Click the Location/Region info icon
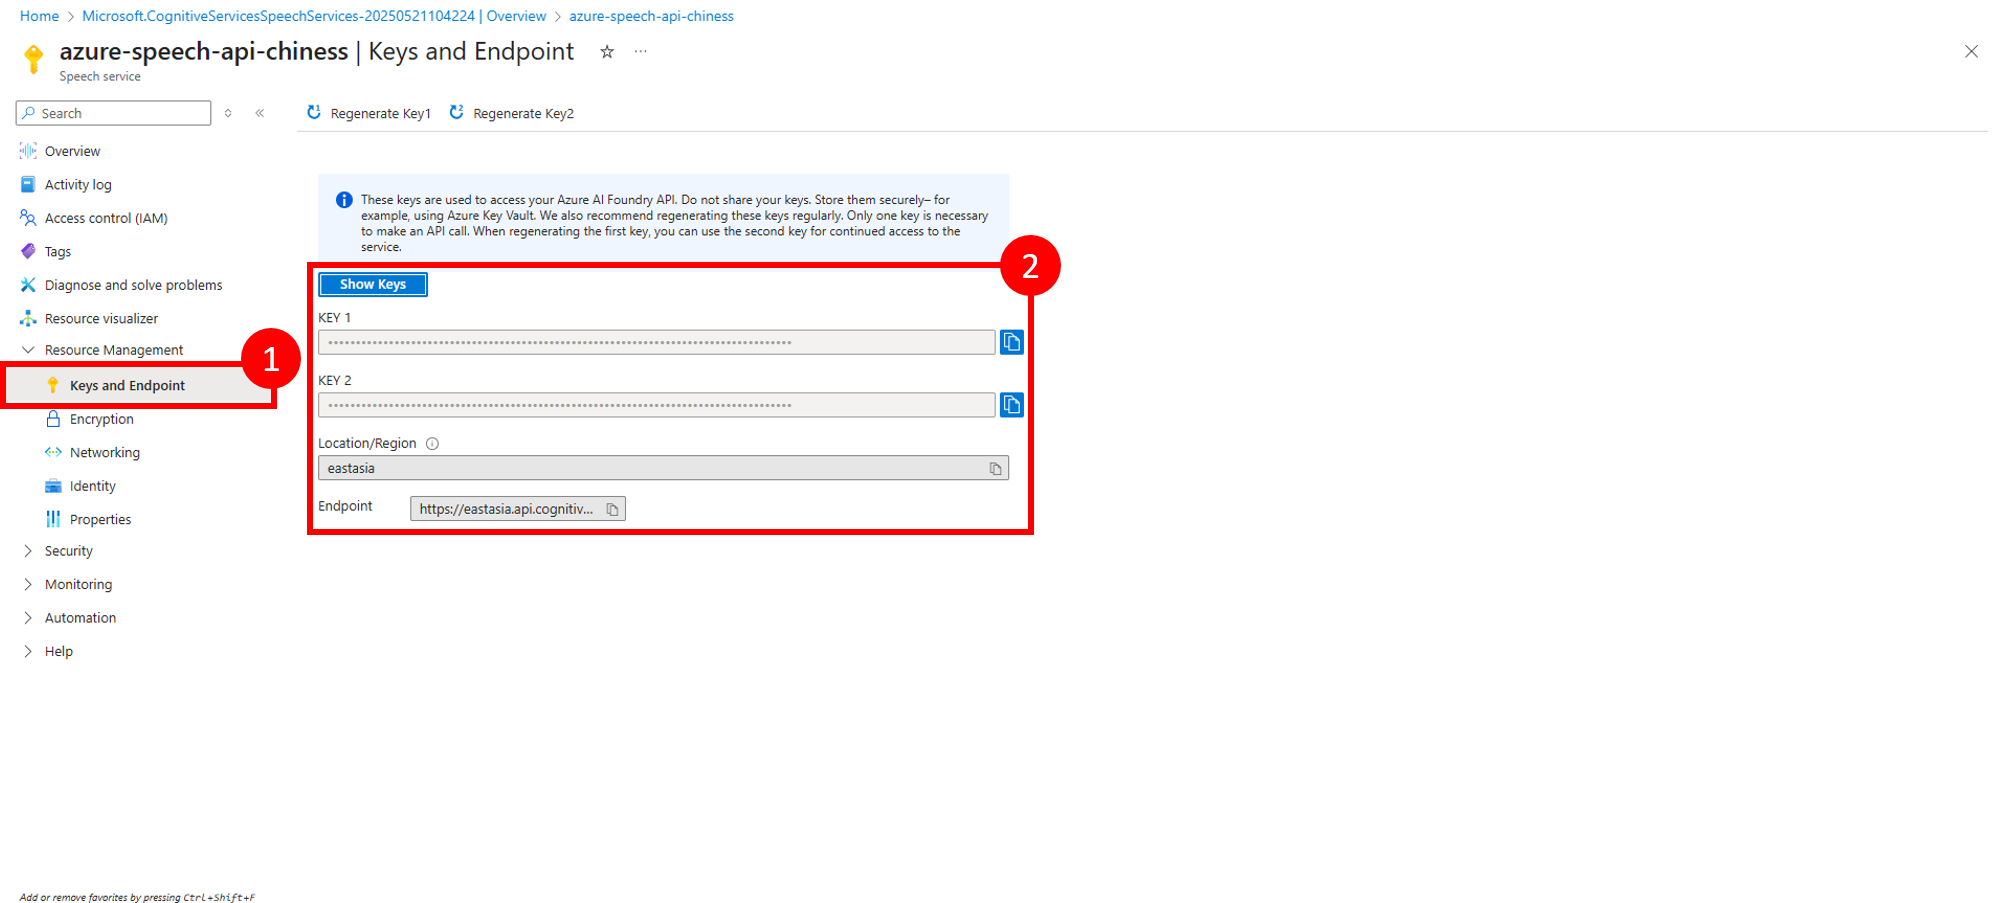 (x=433, y=444)
